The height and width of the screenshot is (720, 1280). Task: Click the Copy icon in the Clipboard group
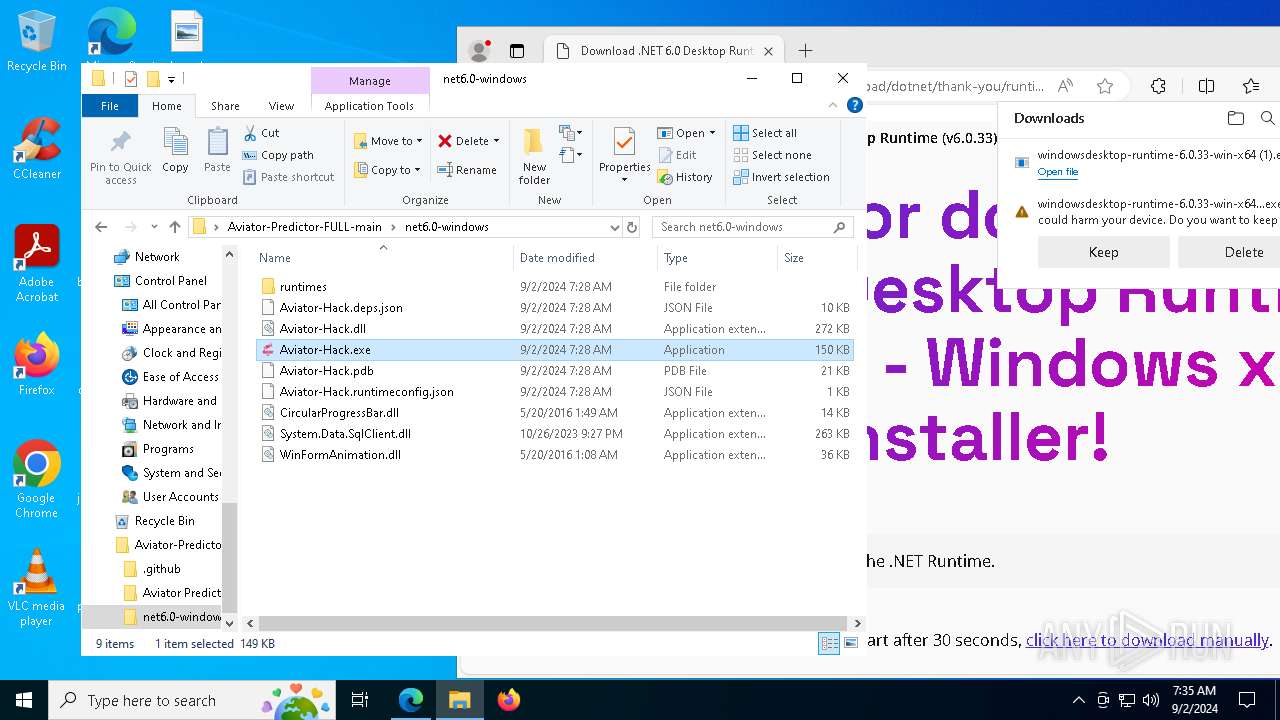[x=175, y=150]
